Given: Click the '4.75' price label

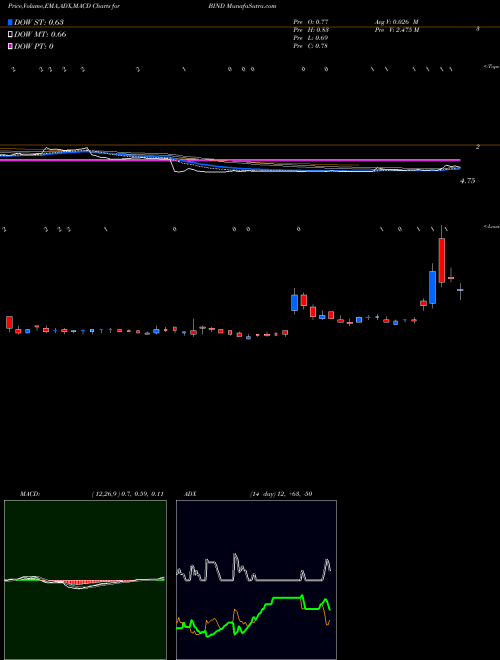Looking at the screenshot, I should [x=468, y=181].
